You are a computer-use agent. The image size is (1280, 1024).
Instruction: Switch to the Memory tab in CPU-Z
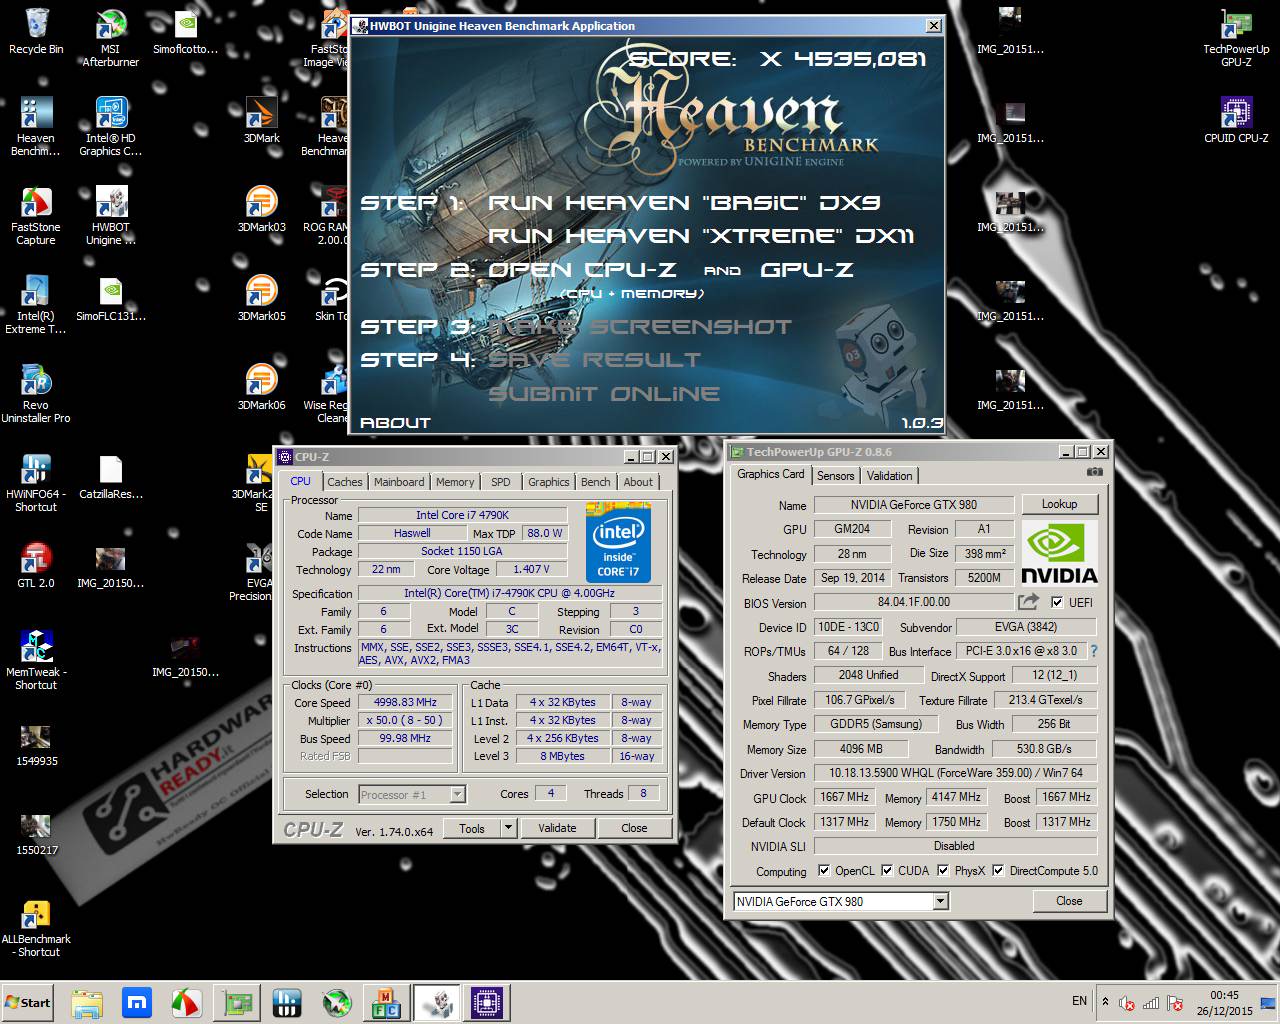pos(455,482)
